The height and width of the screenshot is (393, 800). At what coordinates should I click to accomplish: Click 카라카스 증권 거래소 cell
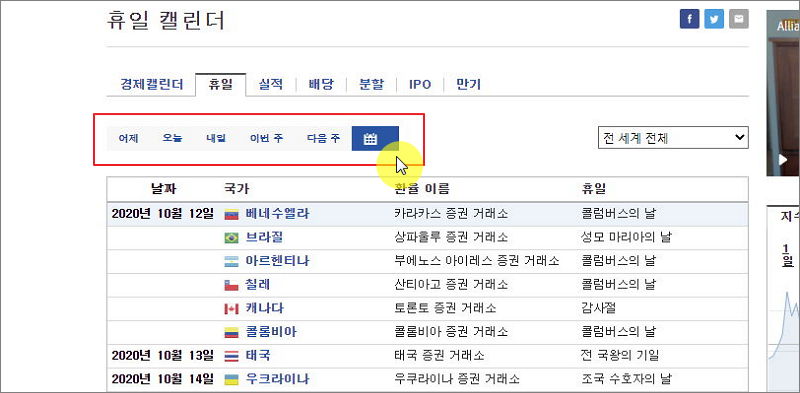[451, 214]
